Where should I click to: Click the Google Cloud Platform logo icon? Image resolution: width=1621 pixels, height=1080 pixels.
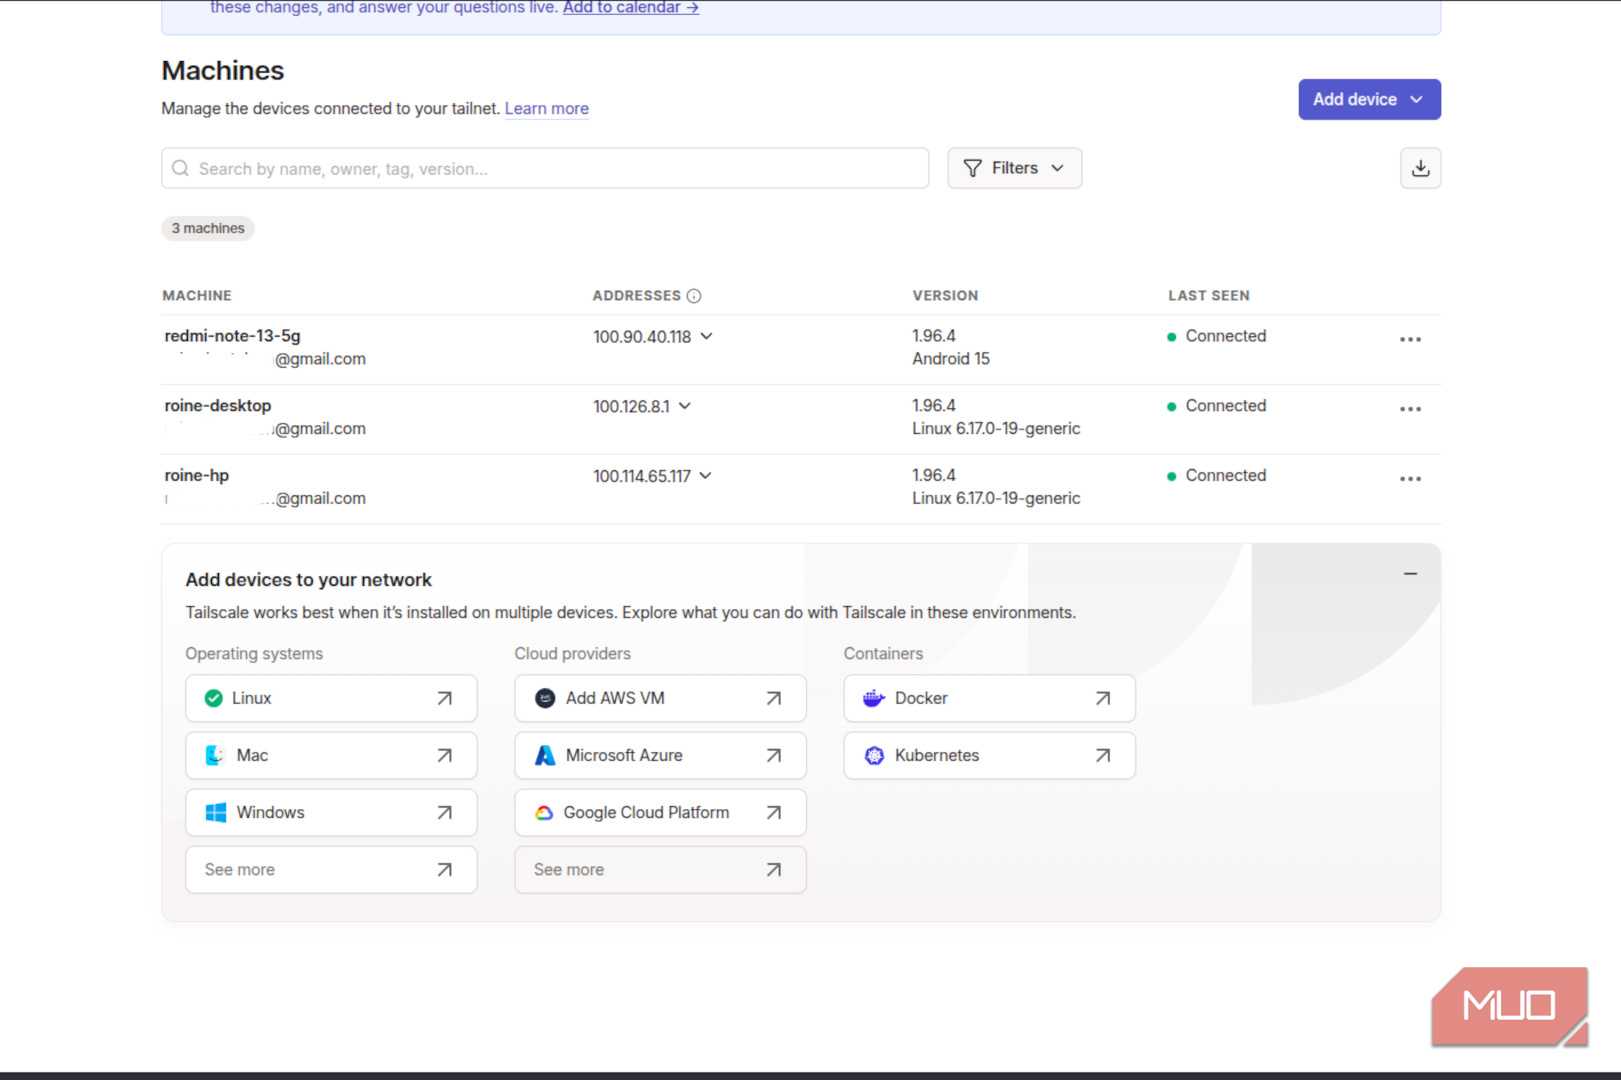pyautogui.click(x=544, y=813)
